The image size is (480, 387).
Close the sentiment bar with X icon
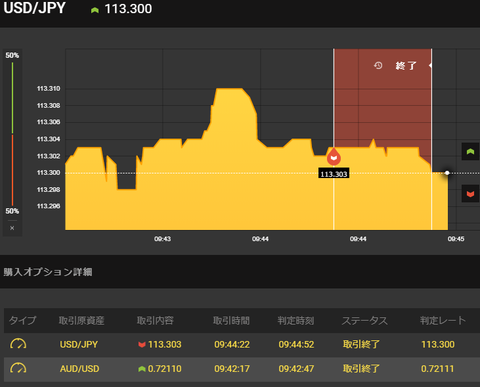click(x=12, y=228)
